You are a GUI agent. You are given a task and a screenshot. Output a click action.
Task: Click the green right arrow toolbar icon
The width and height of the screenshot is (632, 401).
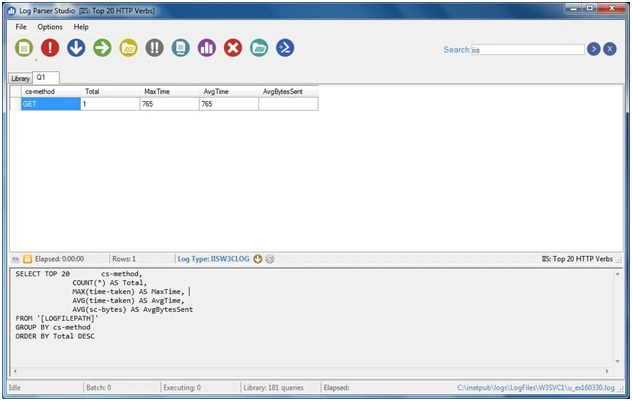pos(102,48)
